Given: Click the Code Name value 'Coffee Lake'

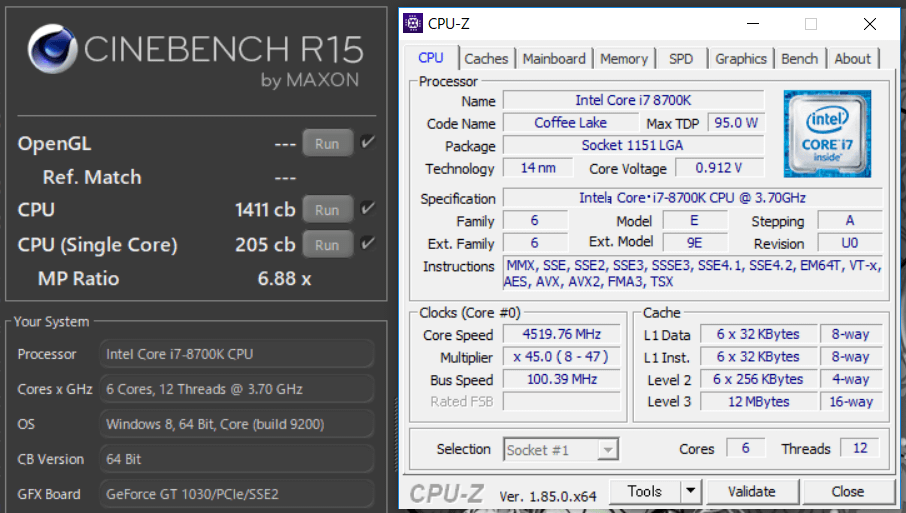Looking at the screenshot, I should [x=571, y=122].
